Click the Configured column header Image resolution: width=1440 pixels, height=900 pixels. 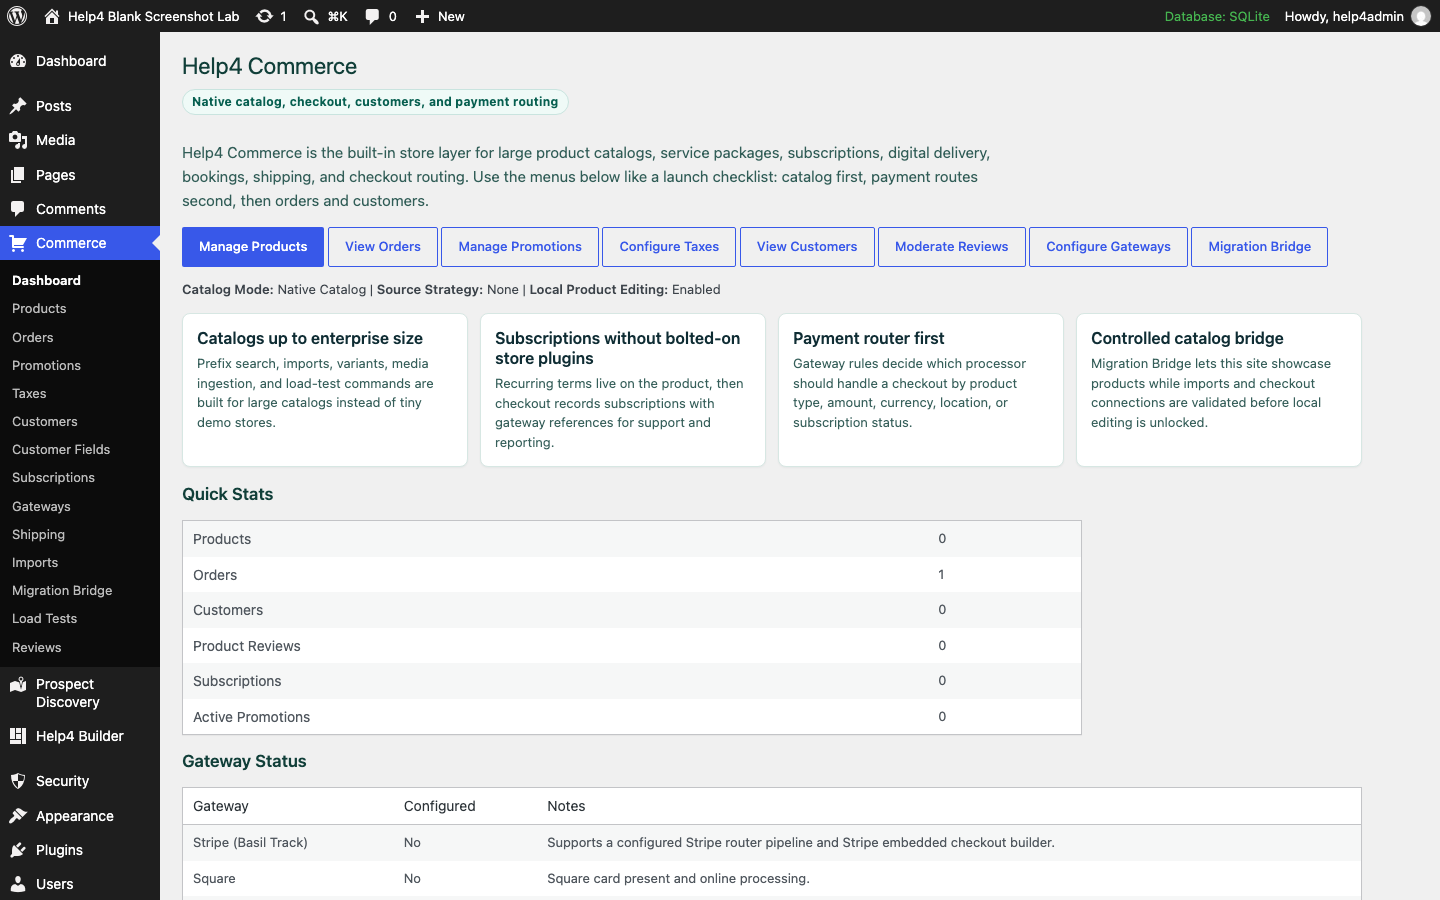[x=440, y=806]
